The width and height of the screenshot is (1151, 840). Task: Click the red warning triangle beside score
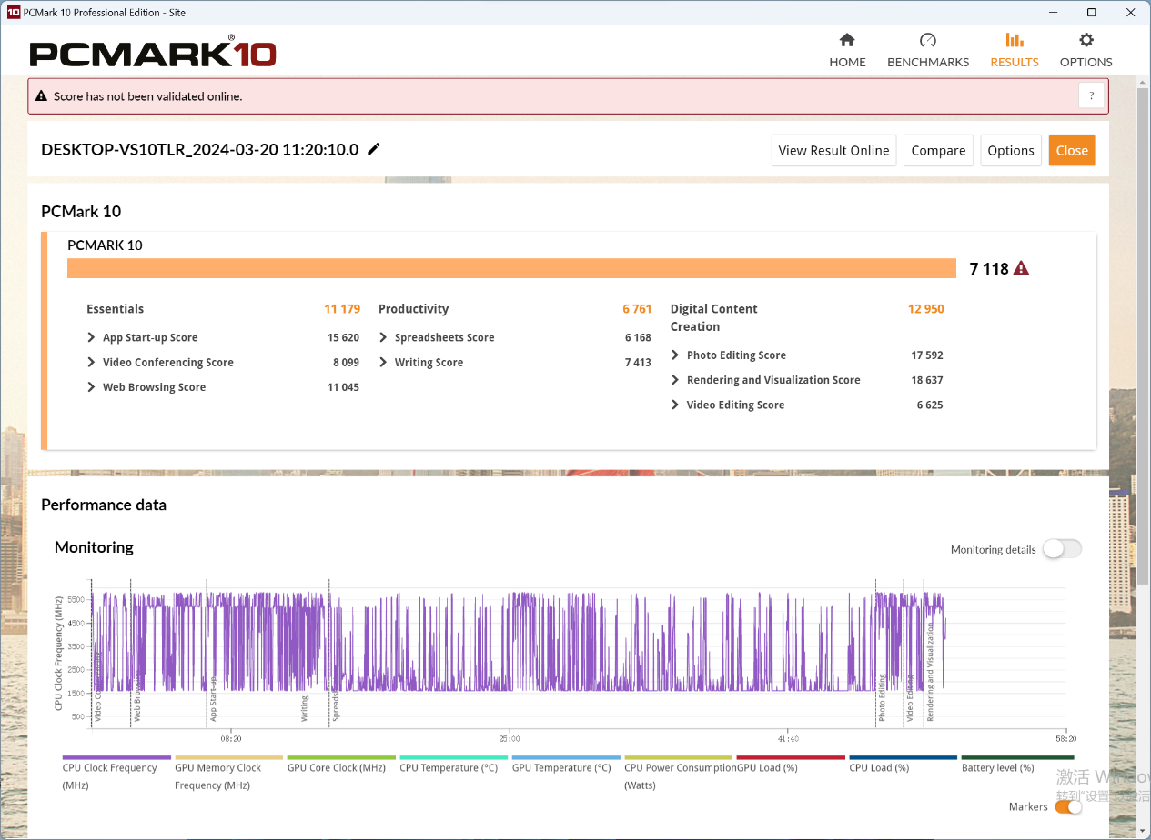pos(1021,269)
